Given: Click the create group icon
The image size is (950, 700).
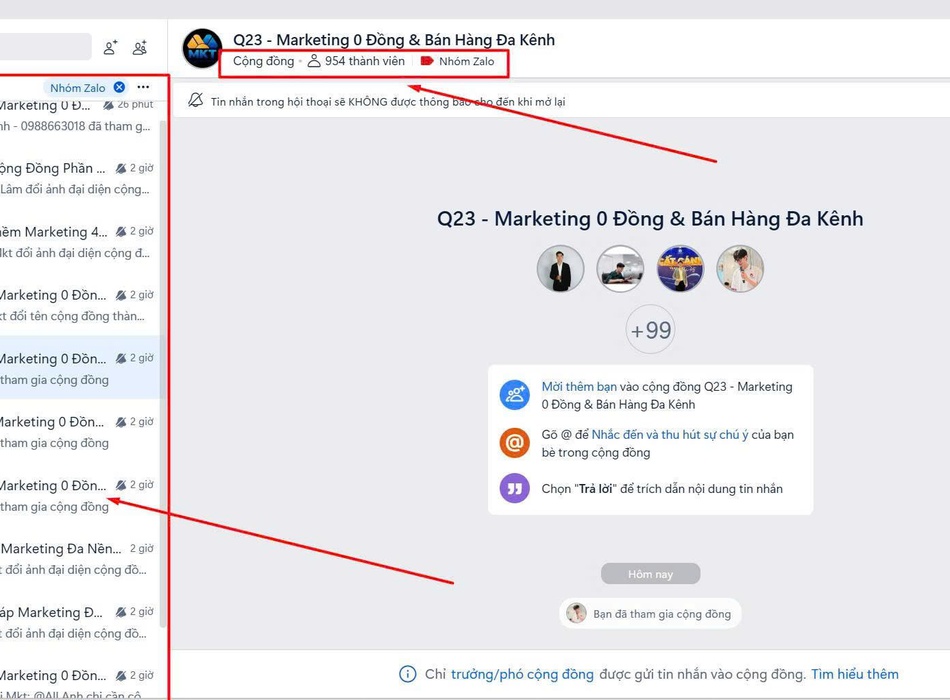Looking at the screenshot, I should 140,47.
